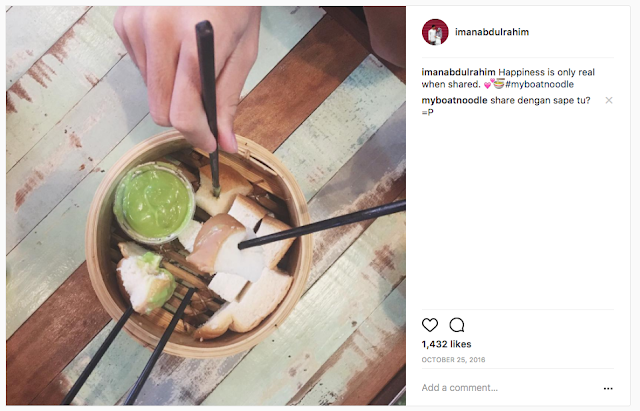Click the green kaya dip in the photo

[x=154, y=202]
